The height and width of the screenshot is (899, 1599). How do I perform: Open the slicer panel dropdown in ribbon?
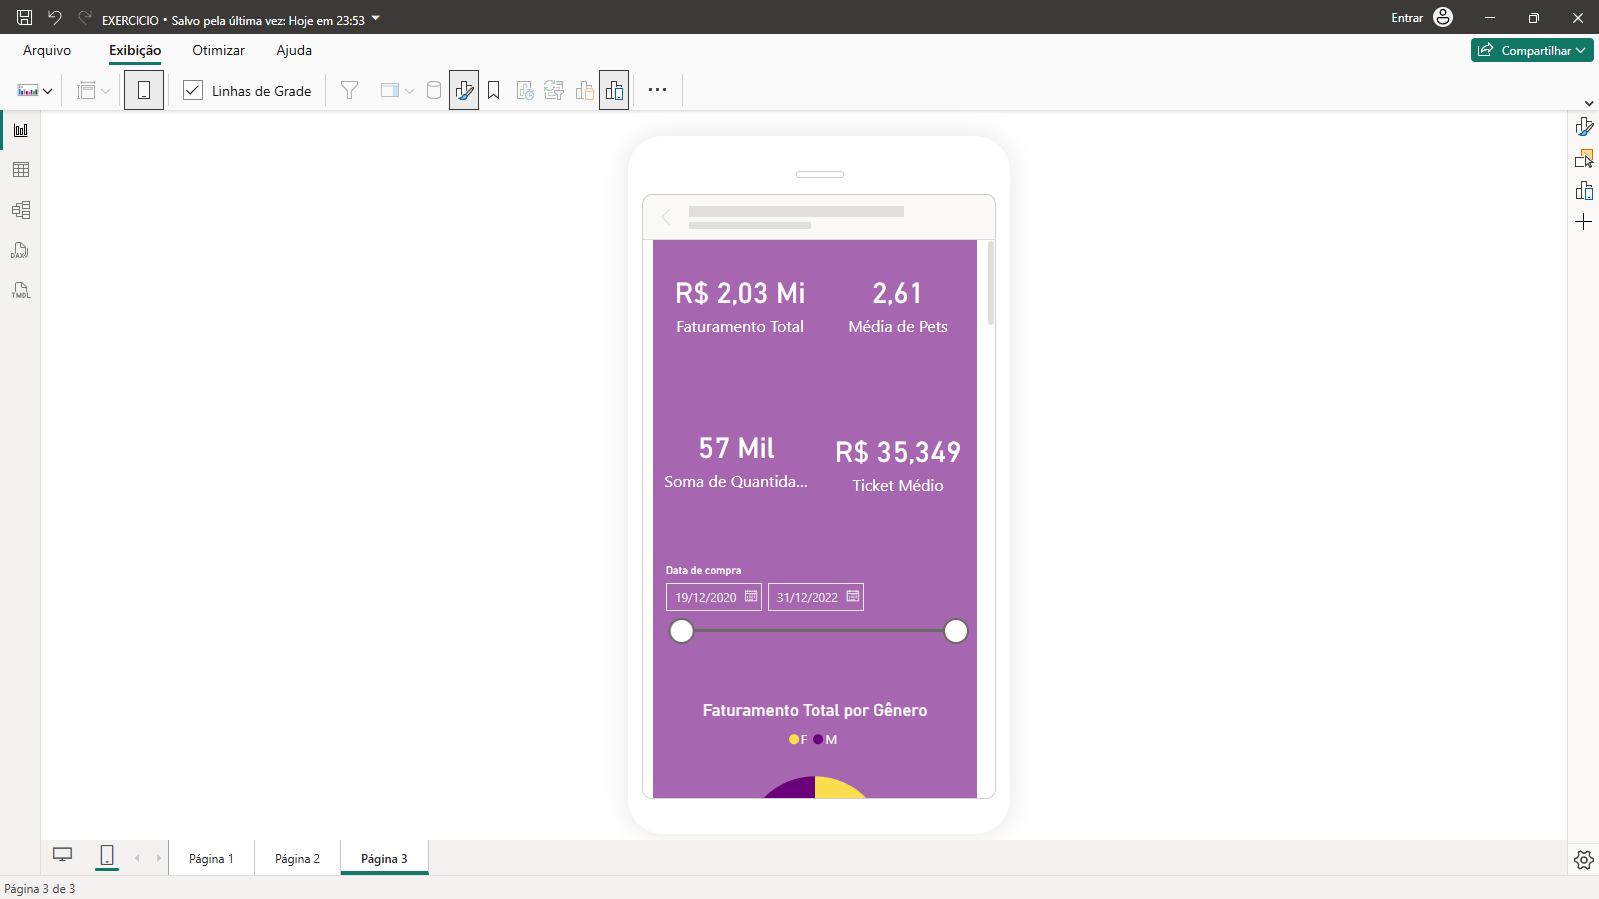tap(397, 91)
